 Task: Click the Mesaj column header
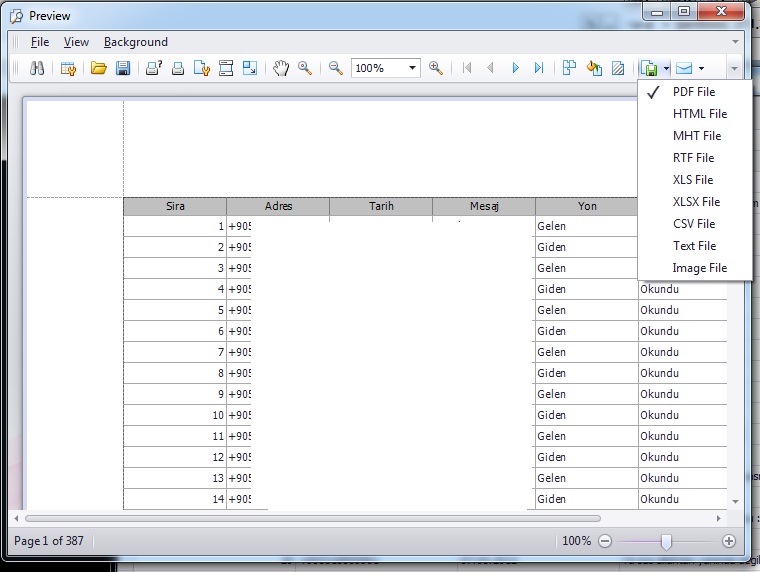tap(484, 207)
